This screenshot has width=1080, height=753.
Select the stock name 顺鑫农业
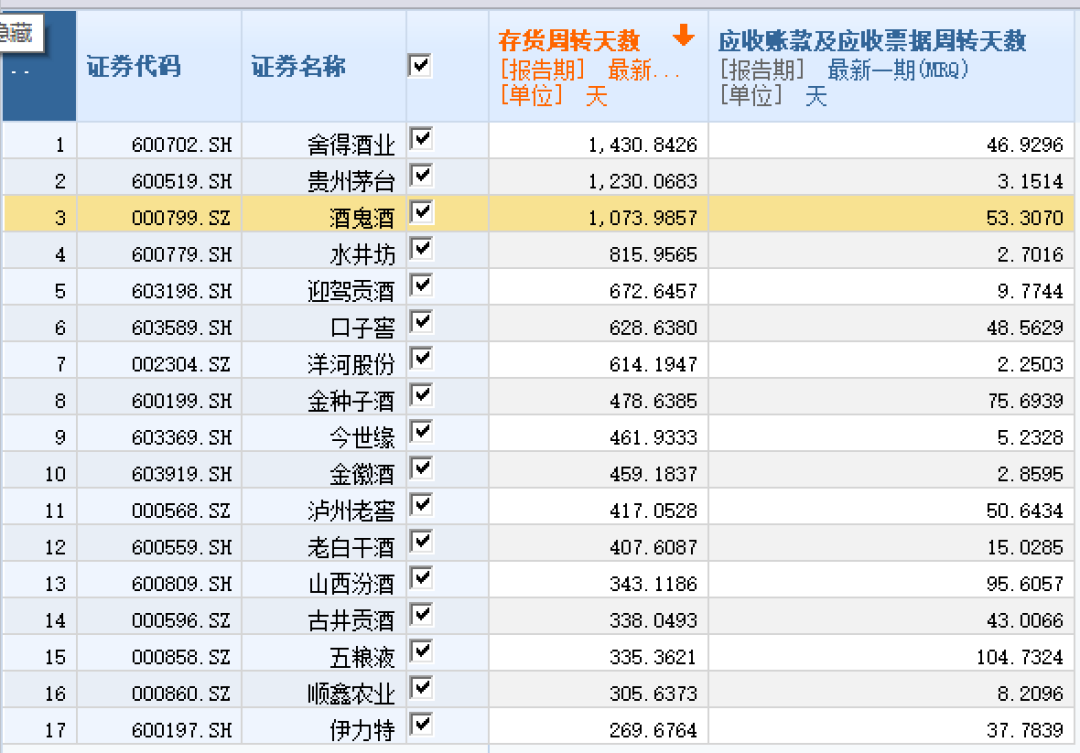coord(351,694)
